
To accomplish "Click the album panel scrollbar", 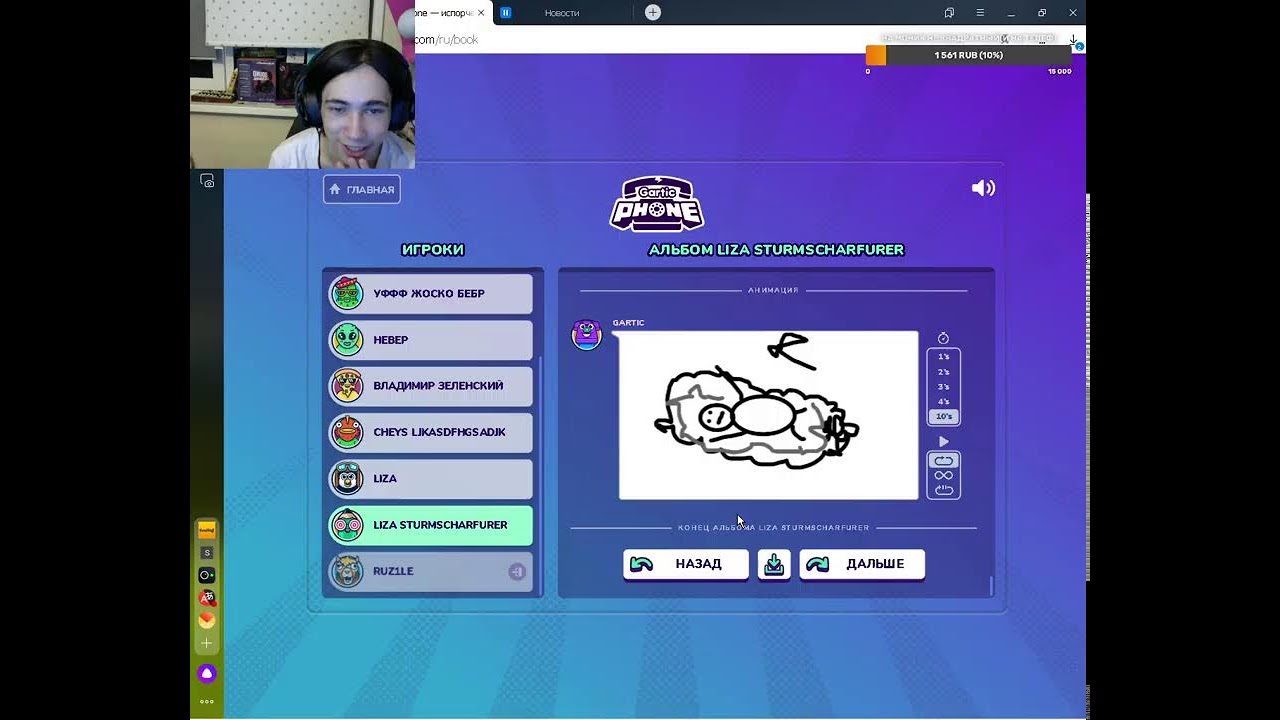I will tap(991, 585).
